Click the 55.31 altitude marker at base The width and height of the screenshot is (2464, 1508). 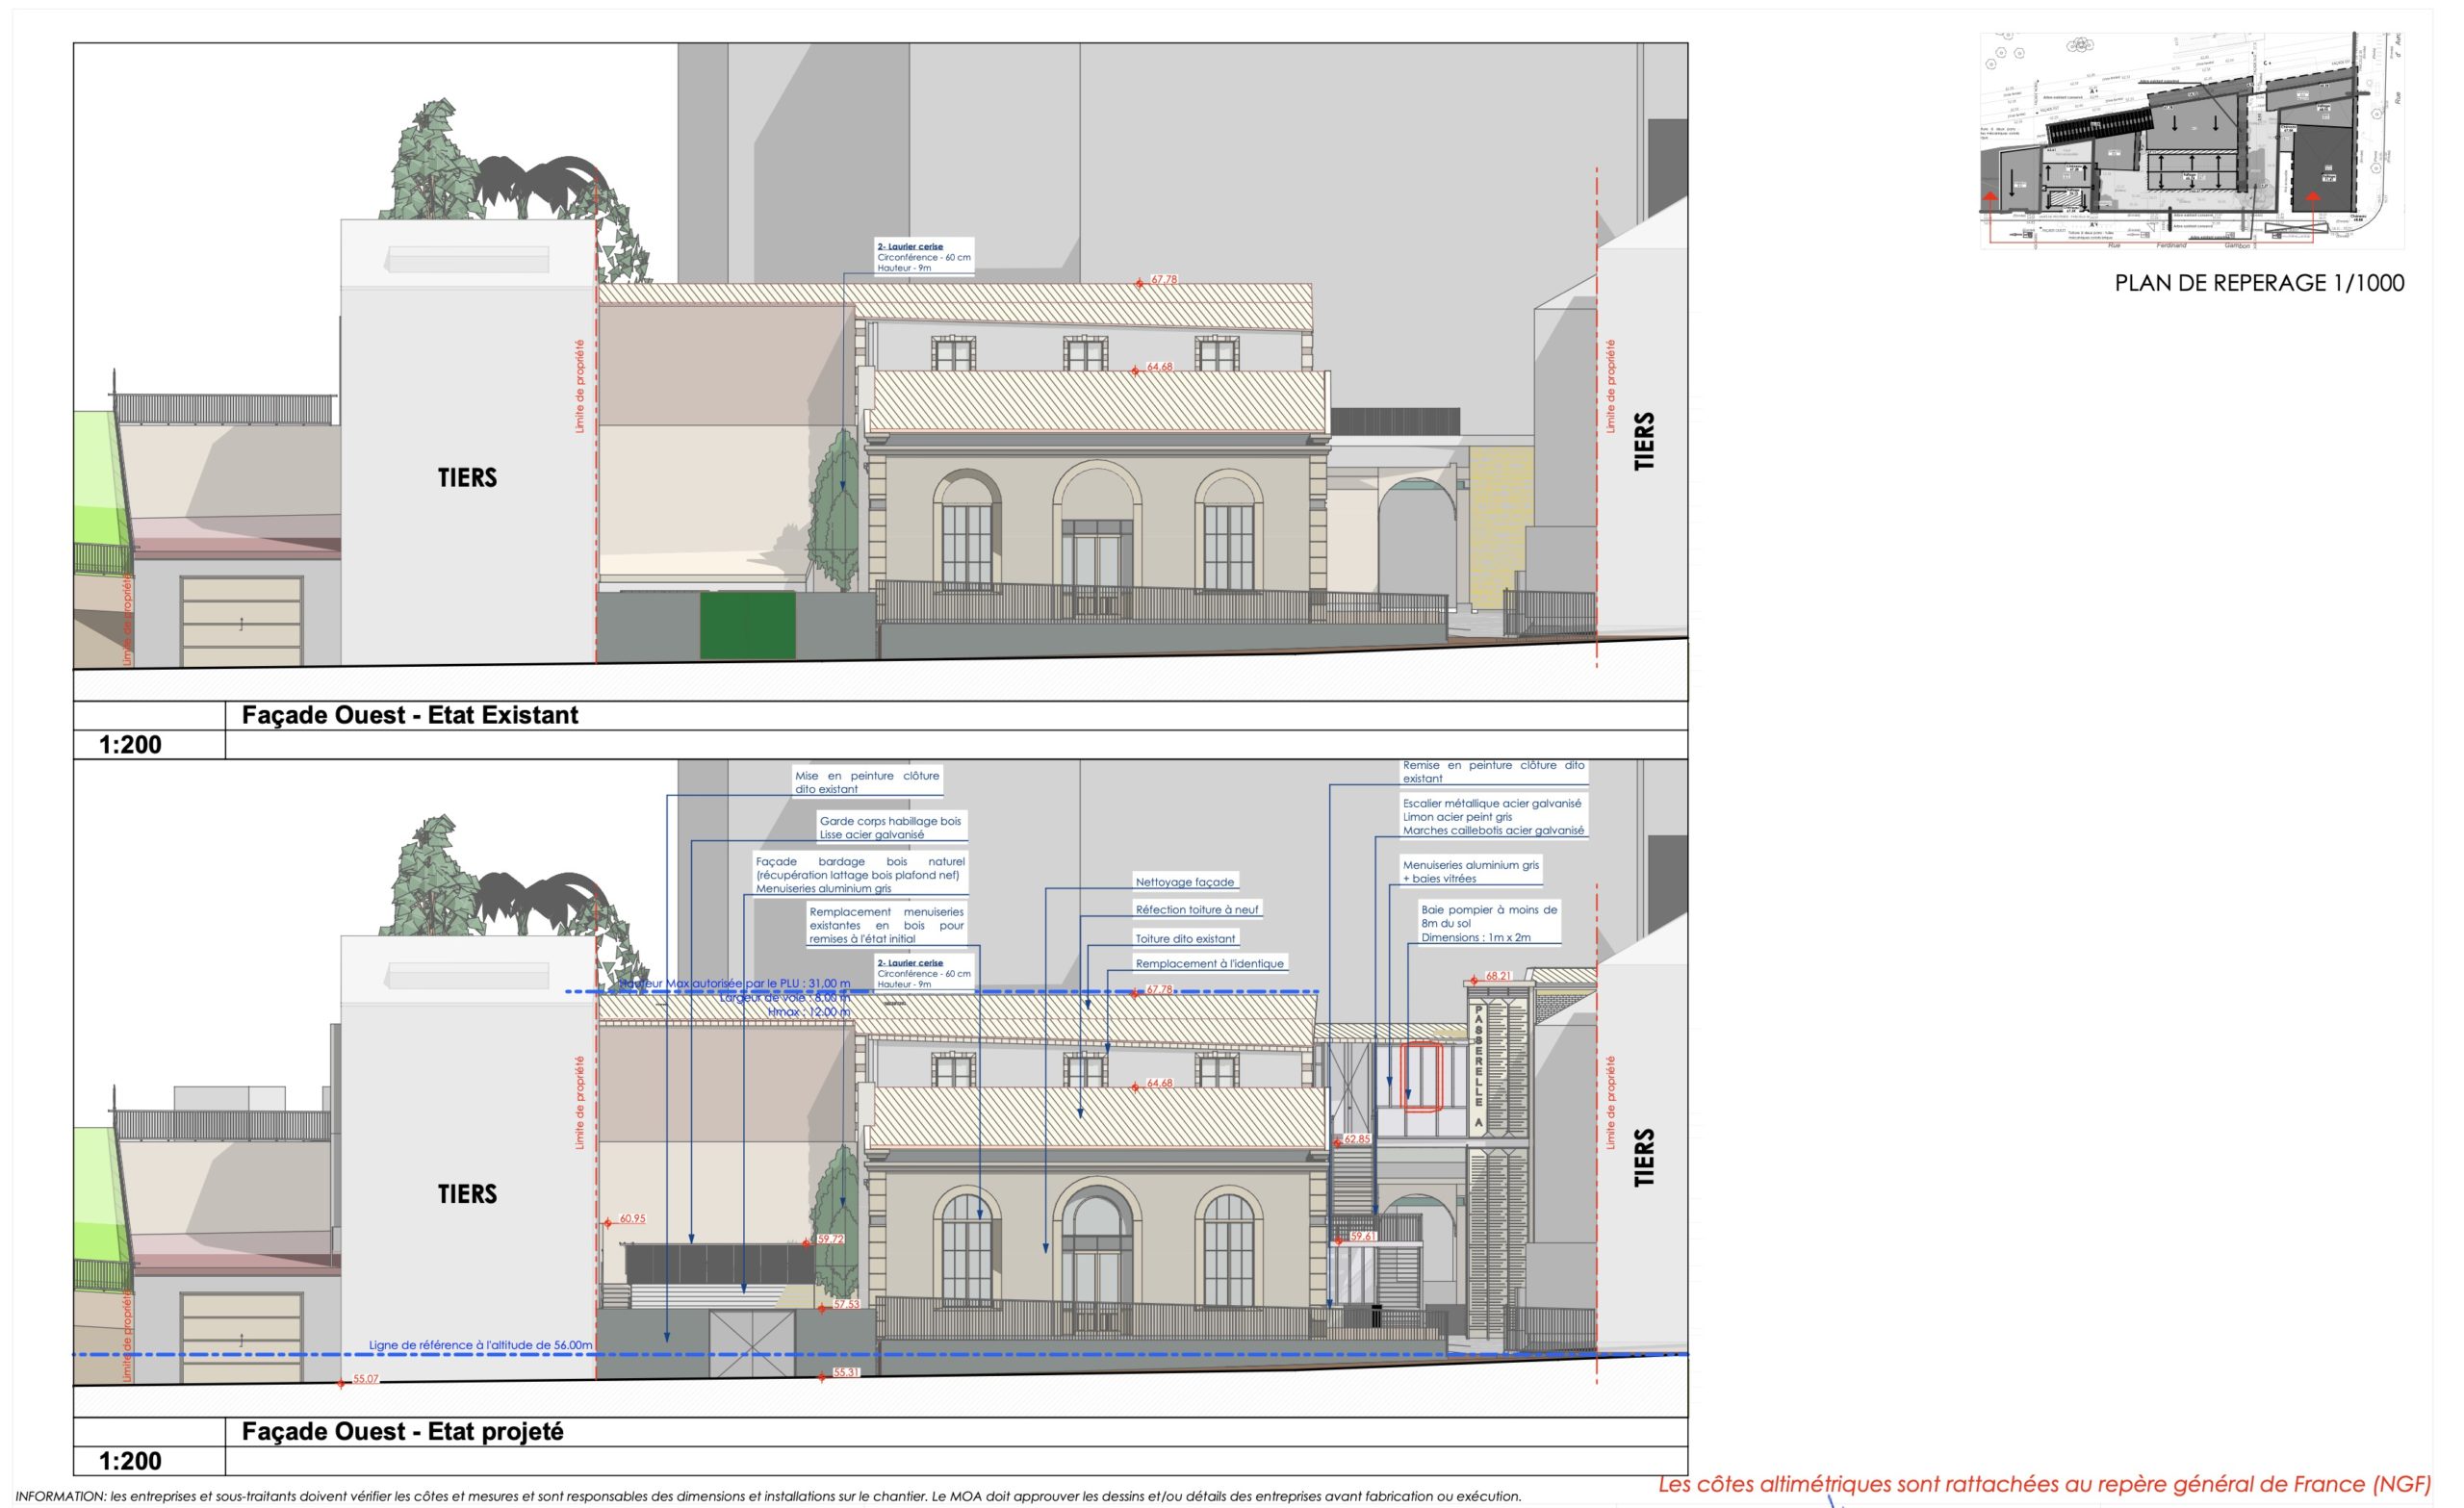pyautogui.click(x=822, y=1377)
